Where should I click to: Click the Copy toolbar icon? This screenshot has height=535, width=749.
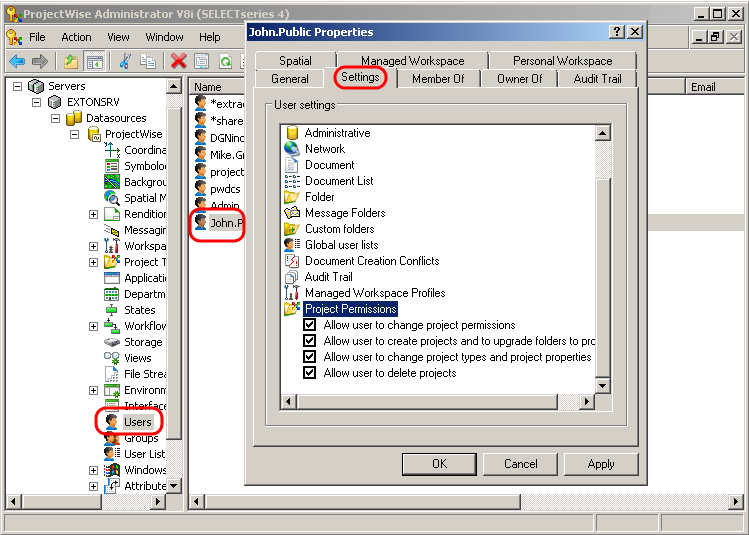coord(148,61)
